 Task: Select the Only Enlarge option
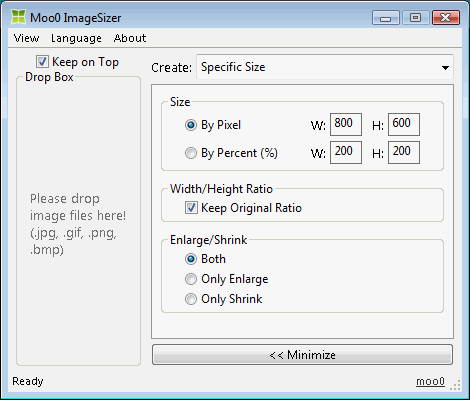tap(191, 279)
